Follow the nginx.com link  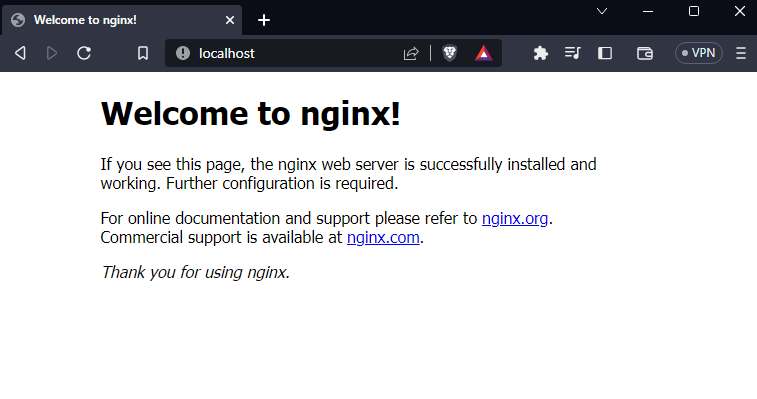(383, 238)
